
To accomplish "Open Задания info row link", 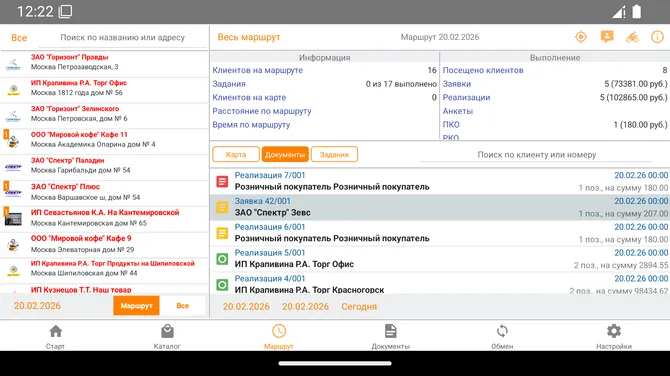I will [x=325, y=84].
